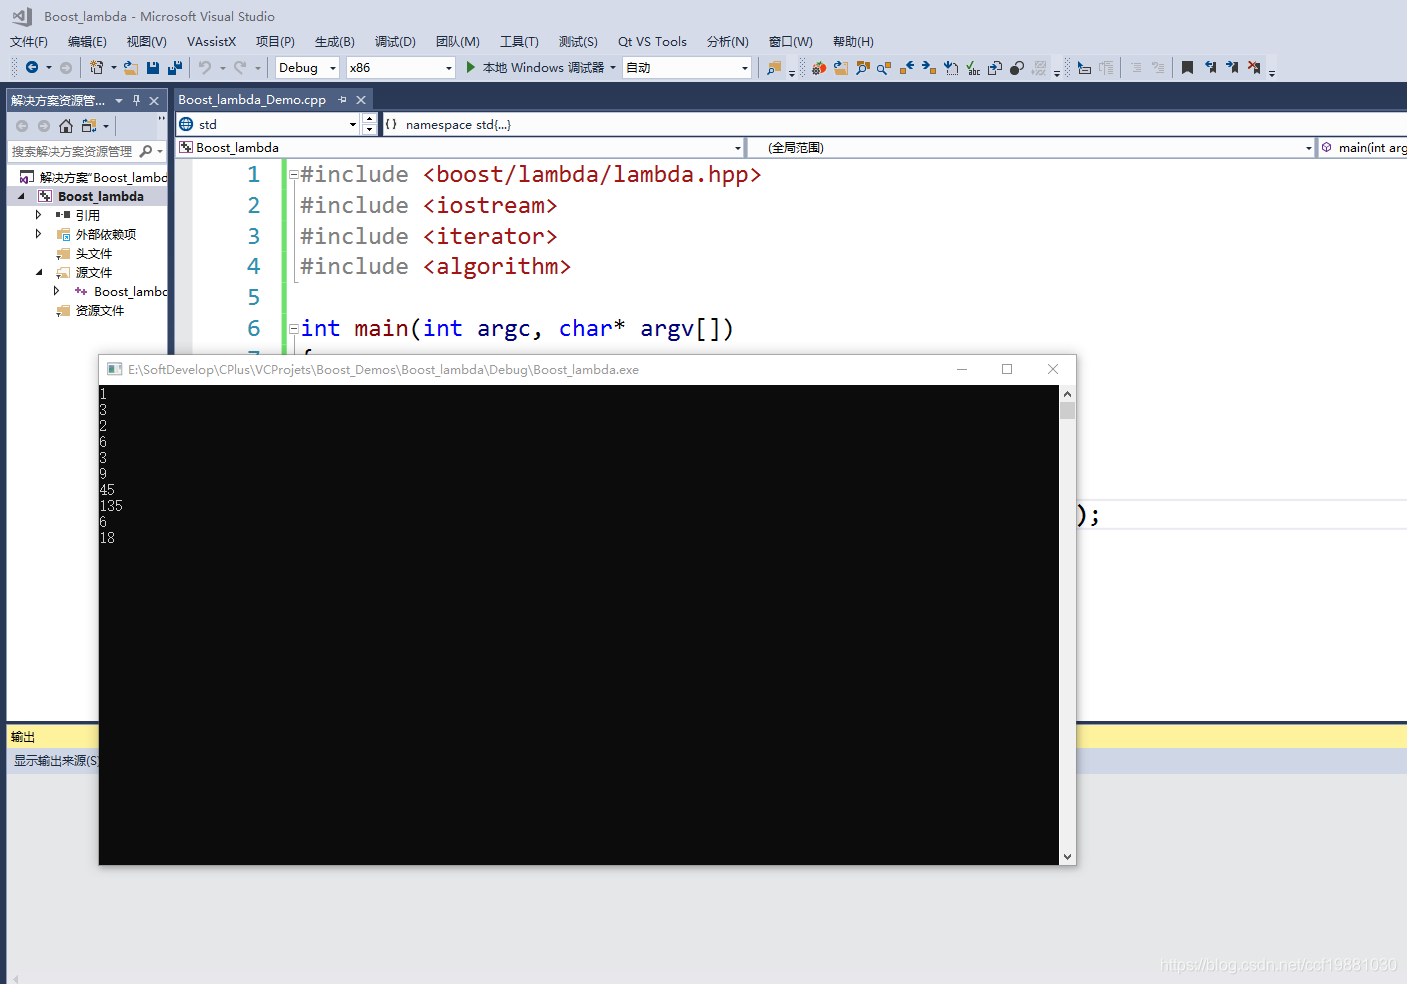The height and width of the screenshot is (984, 1407).
Task: Go to previous bookmark icon
Action: (1210, 67)
